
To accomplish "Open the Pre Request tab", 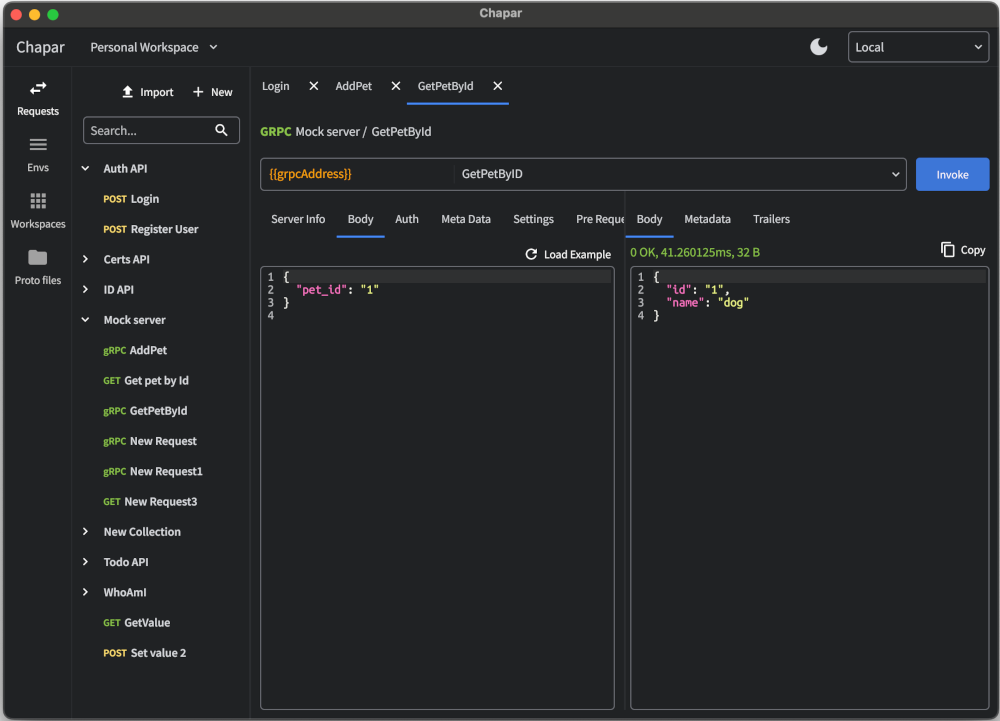I will (x=599, y=219).
